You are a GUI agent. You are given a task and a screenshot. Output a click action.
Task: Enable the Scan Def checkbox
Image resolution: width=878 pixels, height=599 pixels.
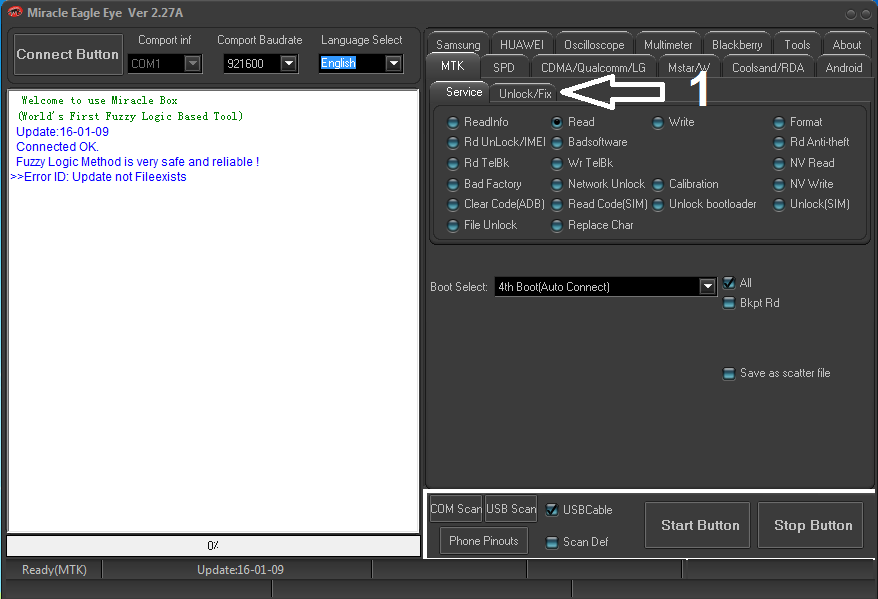552,542
